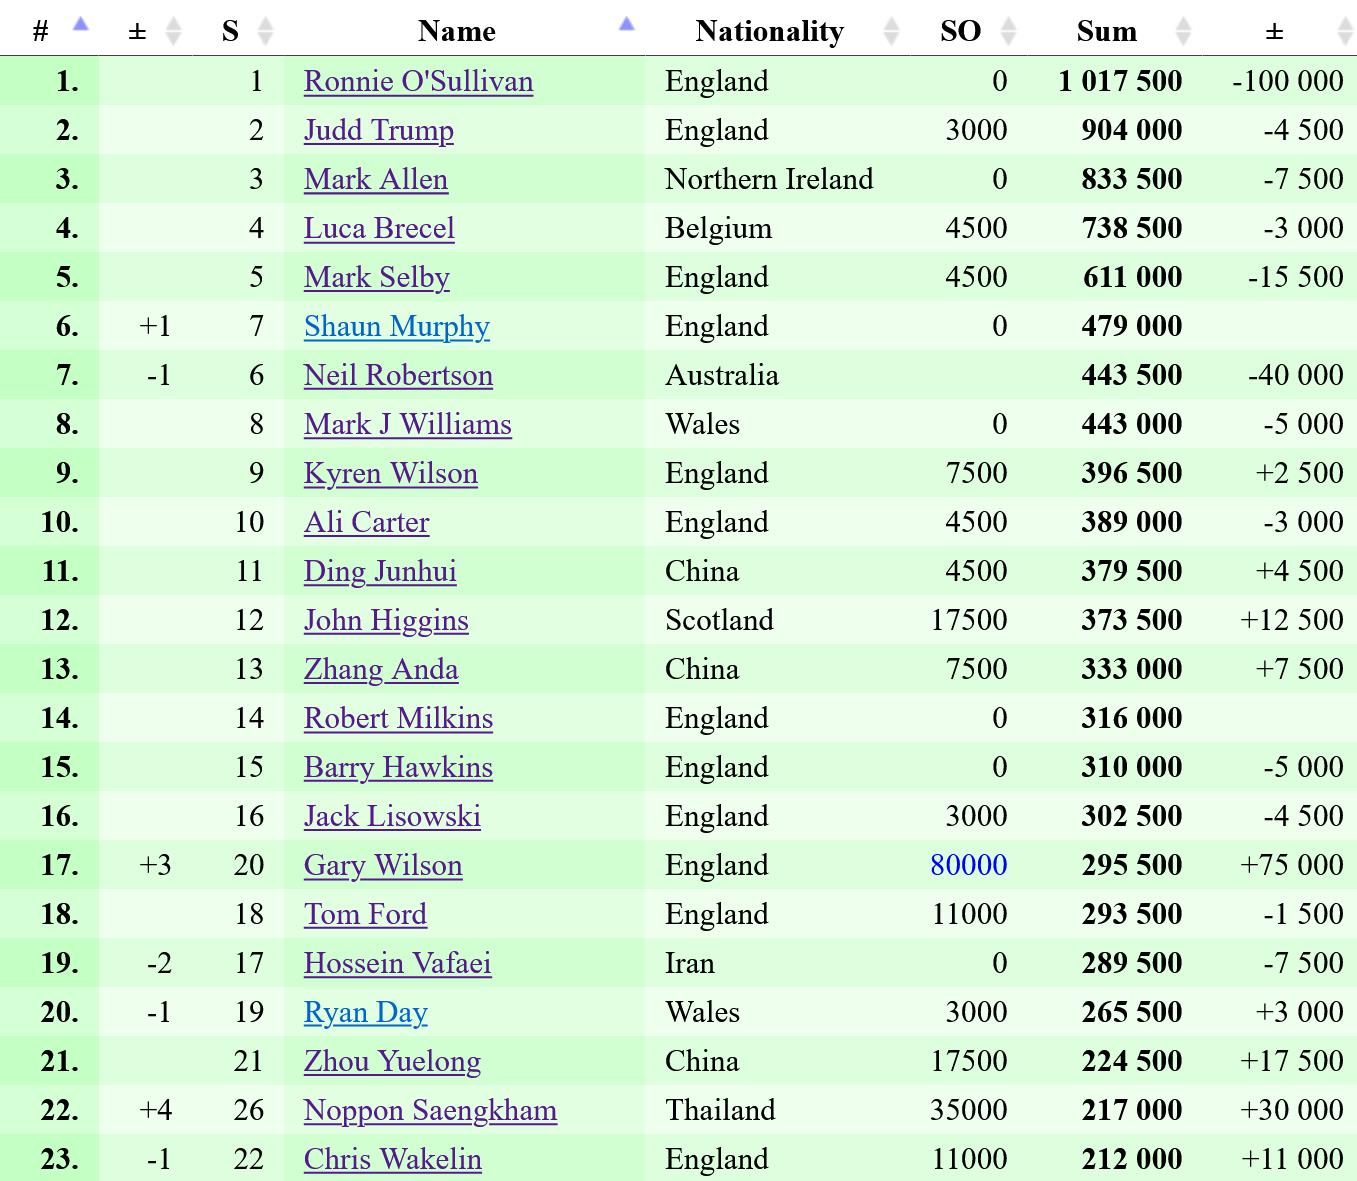The width and height of the screenshot is (1357, 1181).
Task: Open Ronnie O'Sullivan's player page
Action: tap(418, 81)
